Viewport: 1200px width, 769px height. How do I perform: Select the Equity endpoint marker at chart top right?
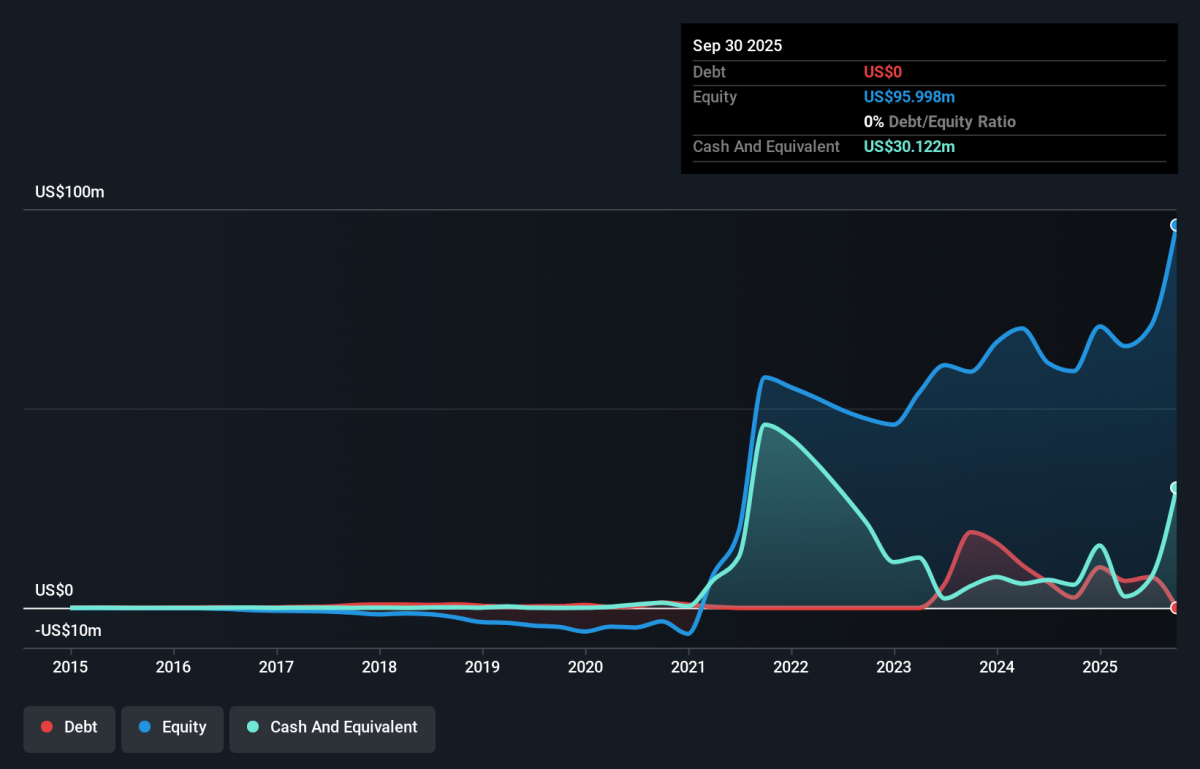(x=1176, y=225)
